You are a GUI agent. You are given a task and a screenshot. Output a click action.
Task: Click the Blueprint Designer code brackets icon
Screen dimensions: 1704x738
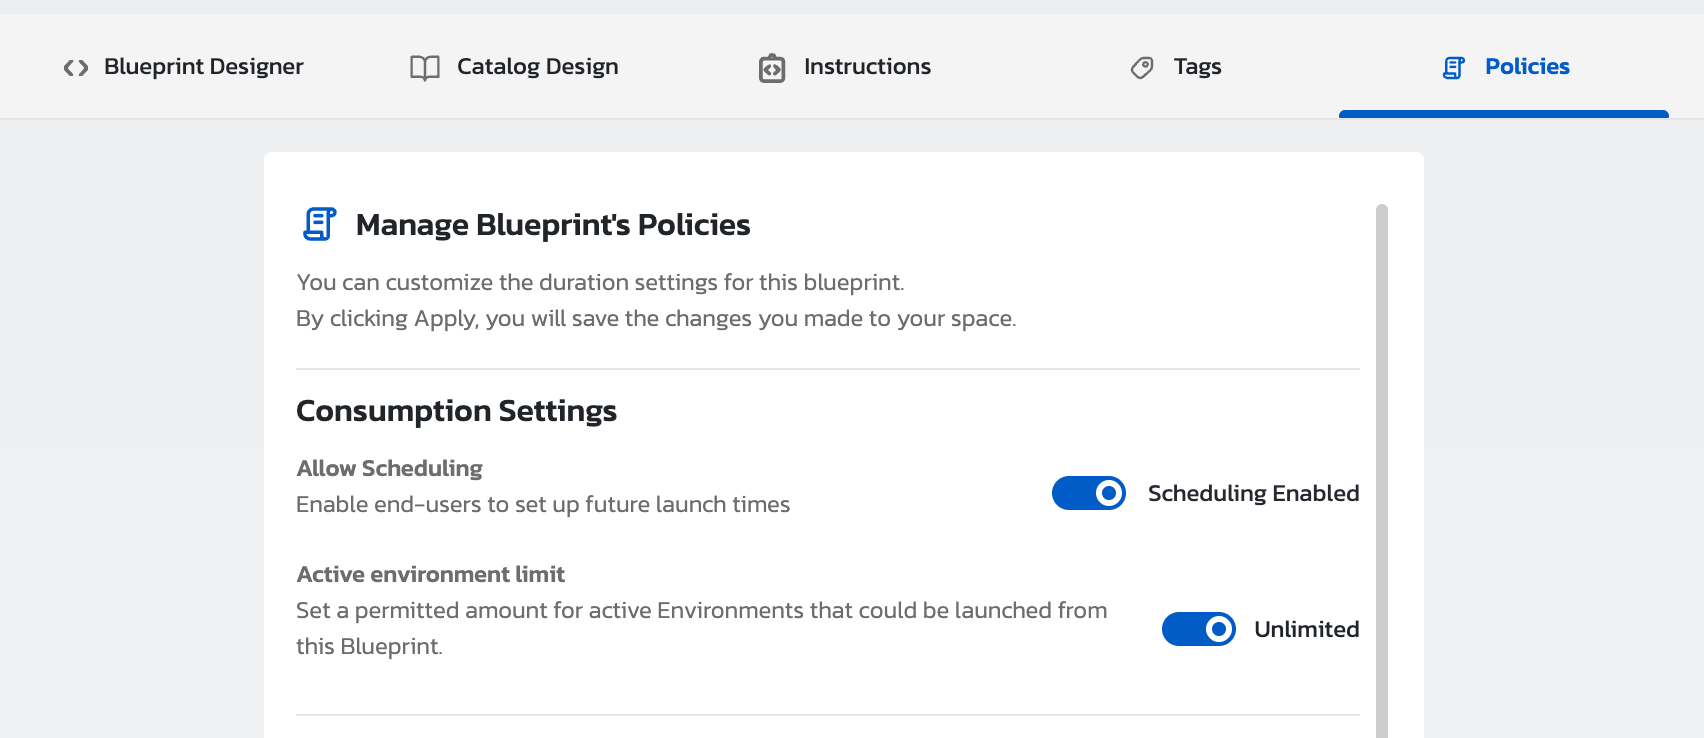tap(76, 67)
